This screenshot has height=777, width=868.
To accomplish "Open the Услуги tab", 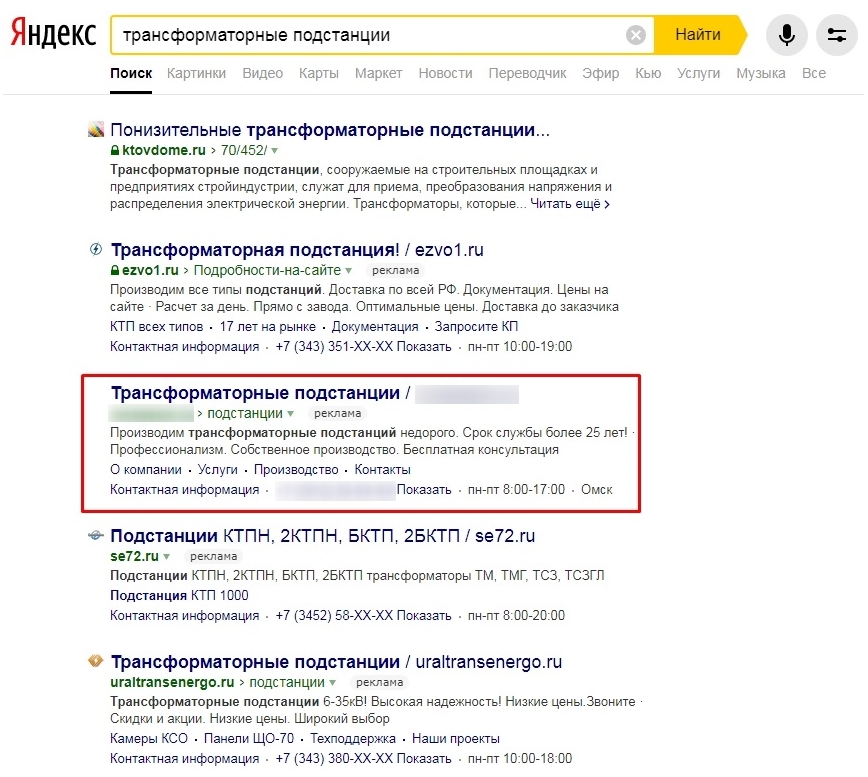I will [x=698, y=73].
